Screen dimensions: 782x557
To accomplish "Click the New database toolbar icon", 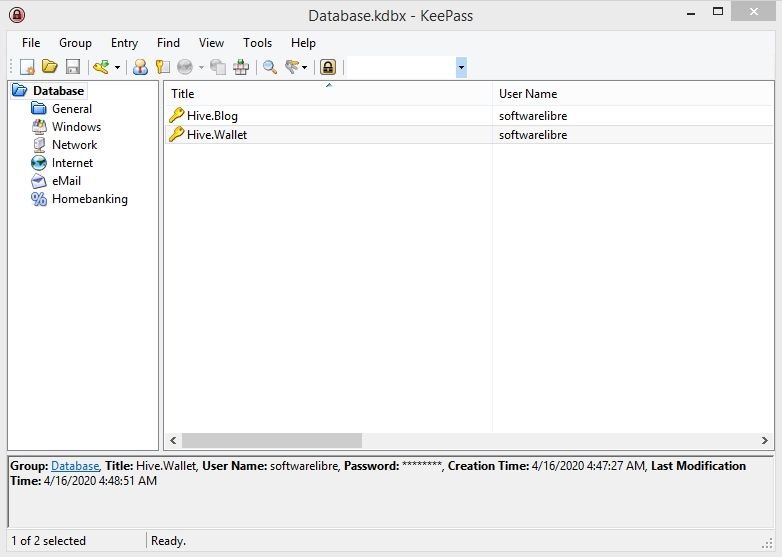I will tap(27, 67).
